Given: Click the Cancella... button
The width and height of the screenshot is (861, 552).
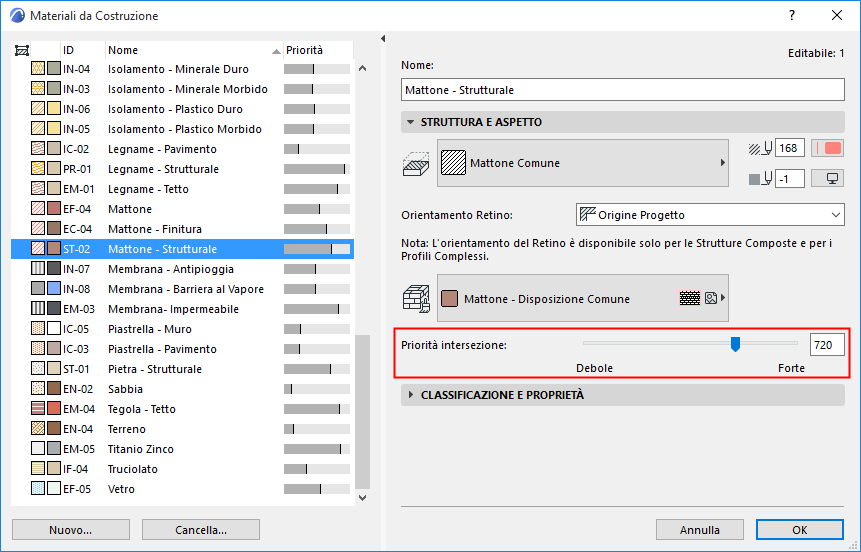Looking at the screenshot, I should [x=201, y=530].
